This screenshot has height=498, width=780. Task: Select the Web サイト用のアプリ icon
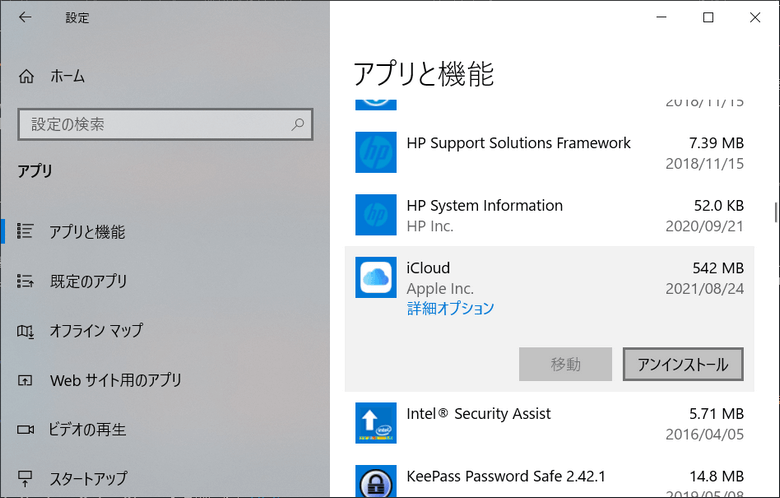click(x=25, y=381)
